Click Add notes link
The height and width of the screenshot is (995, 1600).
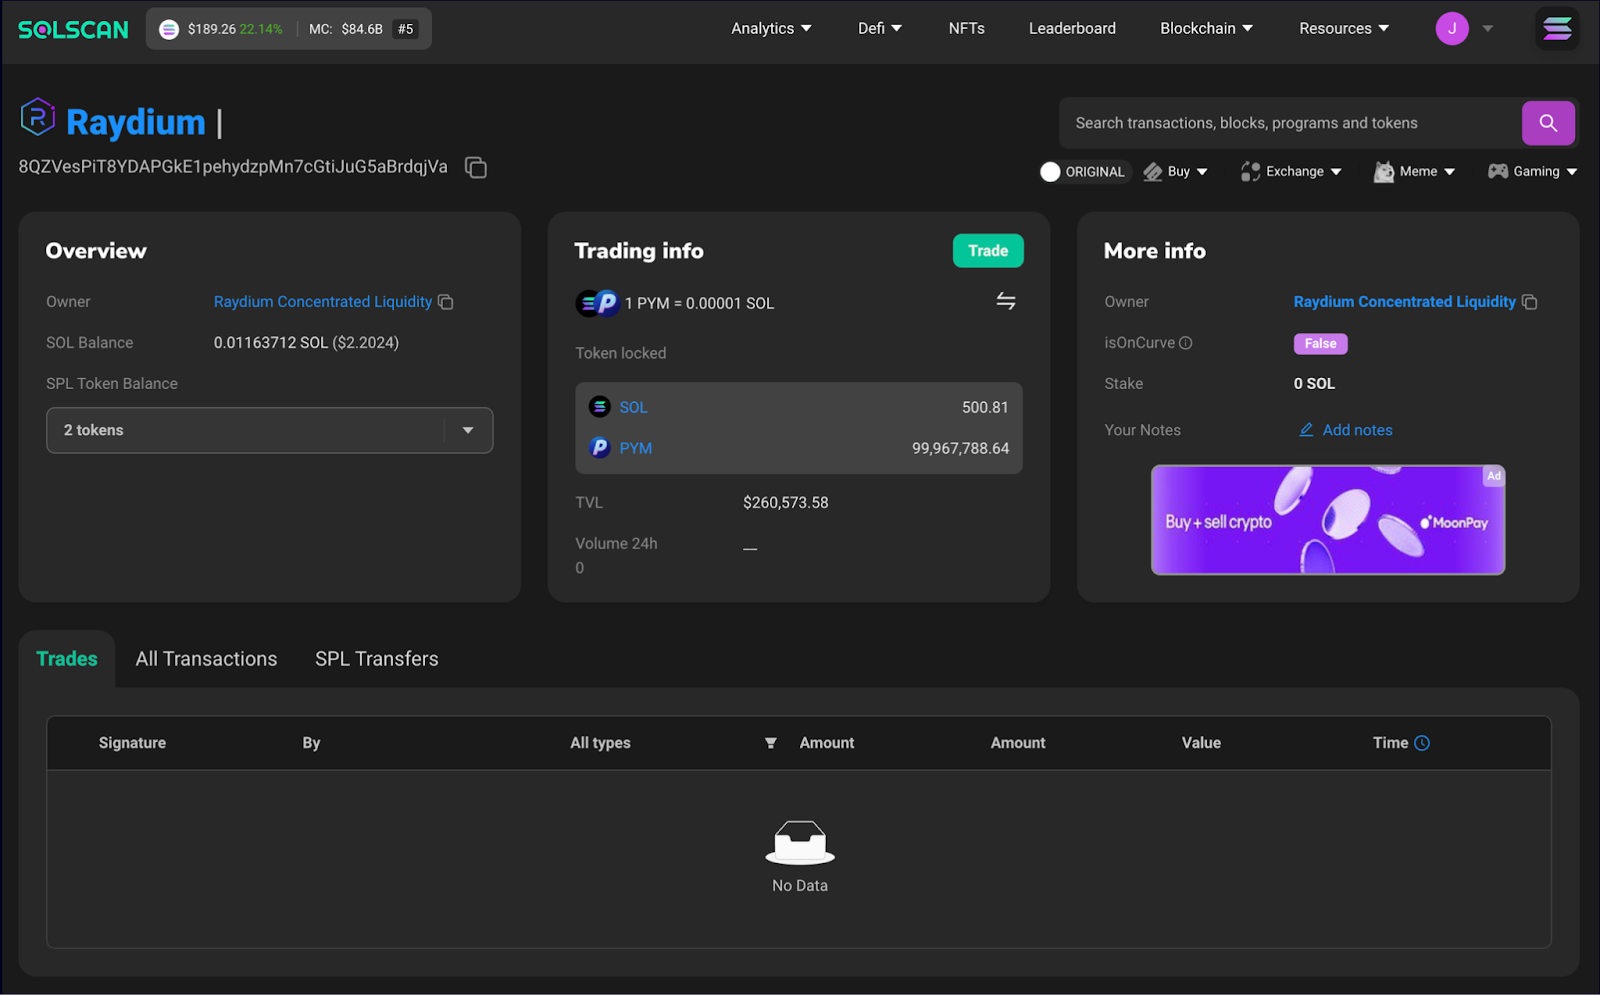1357,430
